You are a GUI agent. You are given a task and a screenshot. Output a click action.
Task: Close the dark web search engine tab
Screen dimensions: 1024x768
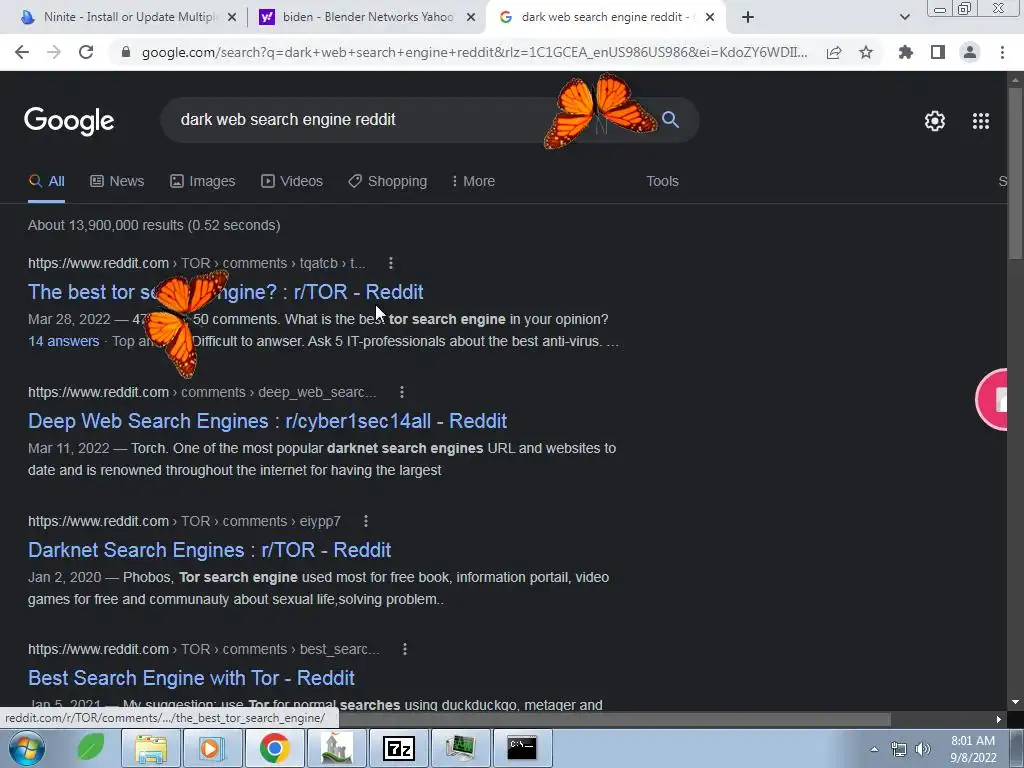click(710, 18)
